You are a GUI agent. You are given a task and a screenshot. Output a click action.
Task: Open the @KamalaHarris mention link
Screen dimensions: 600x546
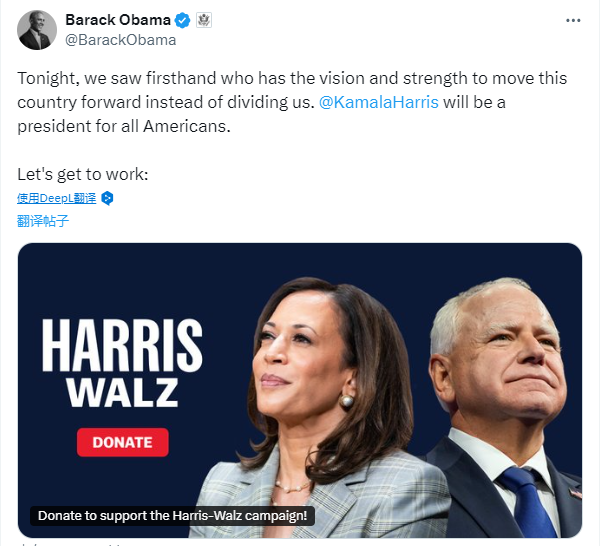pyautogui.click(x=378, y=102)
